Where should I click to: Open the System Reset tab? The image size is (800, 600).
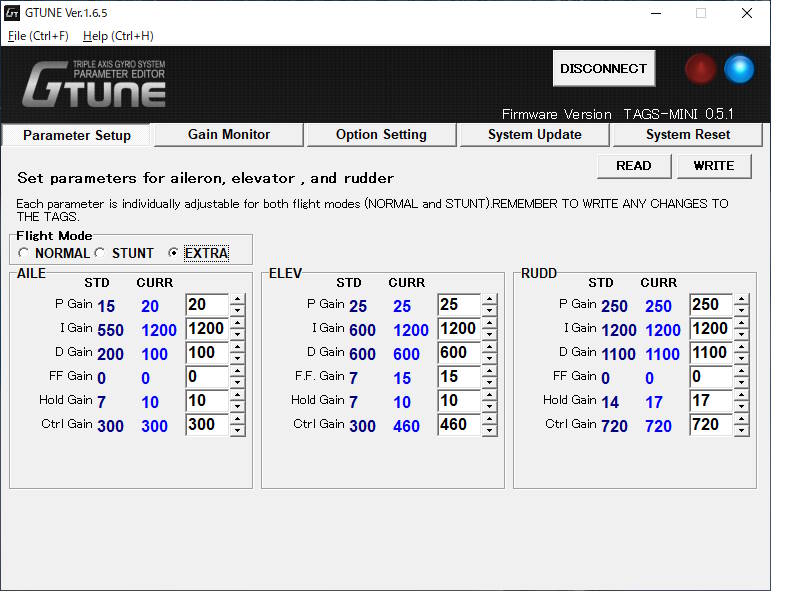[688, 135]
